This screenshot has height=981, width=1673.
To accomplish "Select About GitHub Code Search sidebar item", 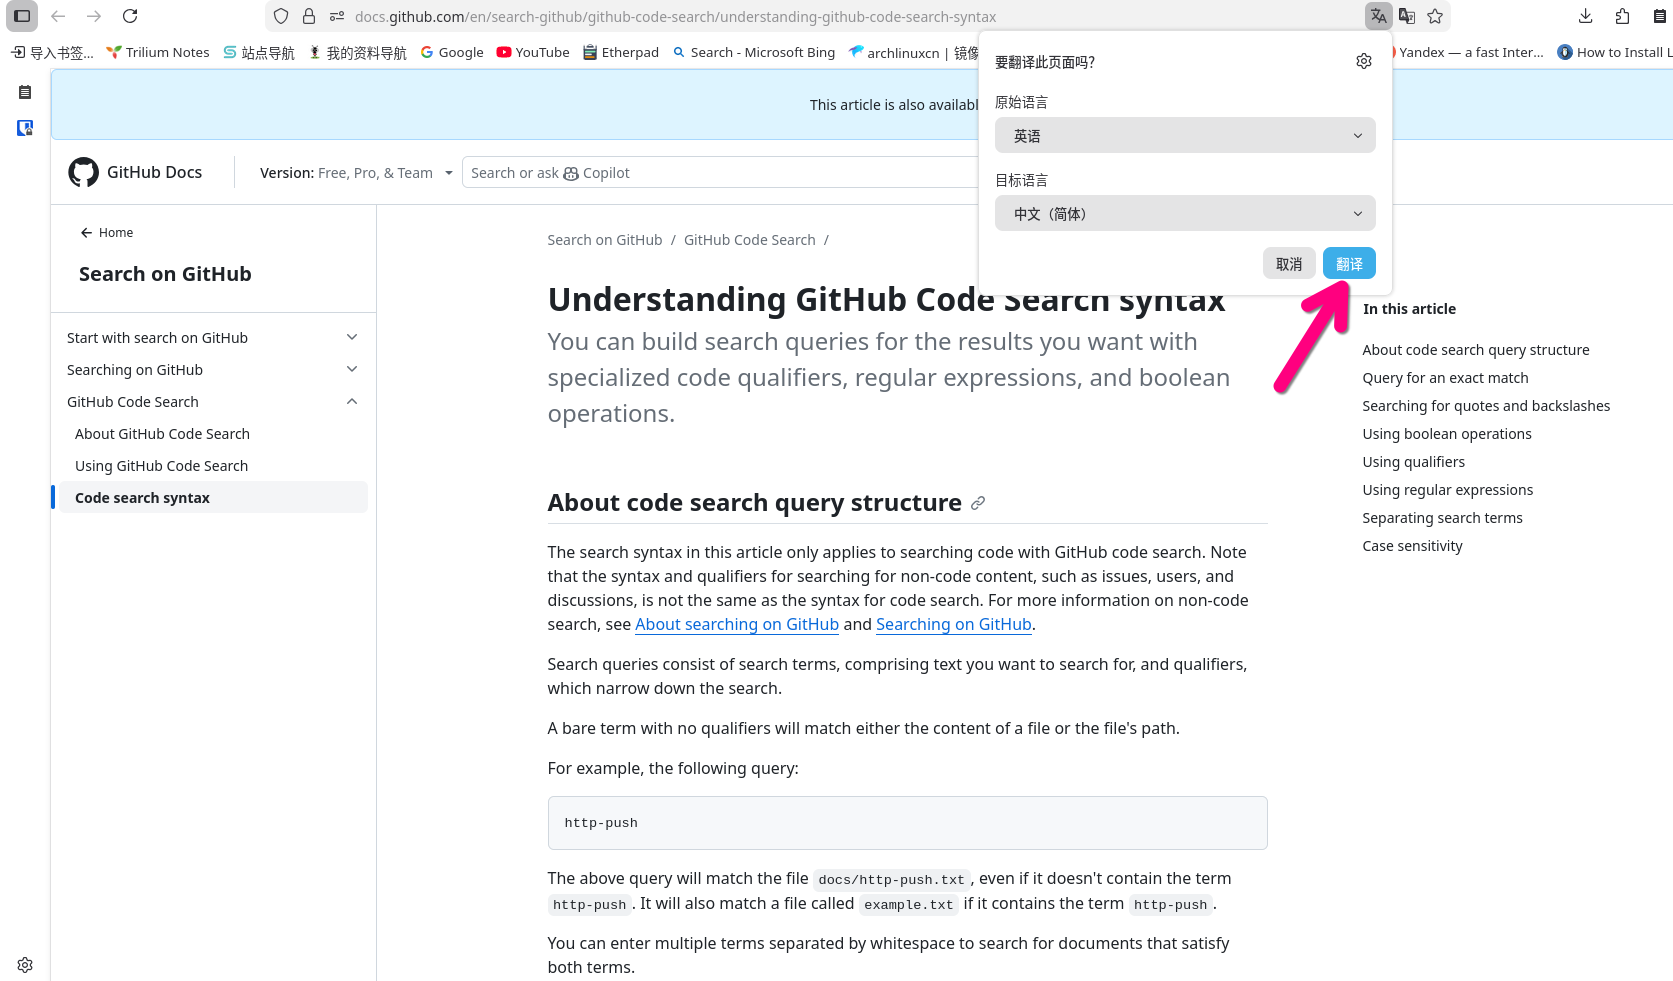I will (162, 434).
